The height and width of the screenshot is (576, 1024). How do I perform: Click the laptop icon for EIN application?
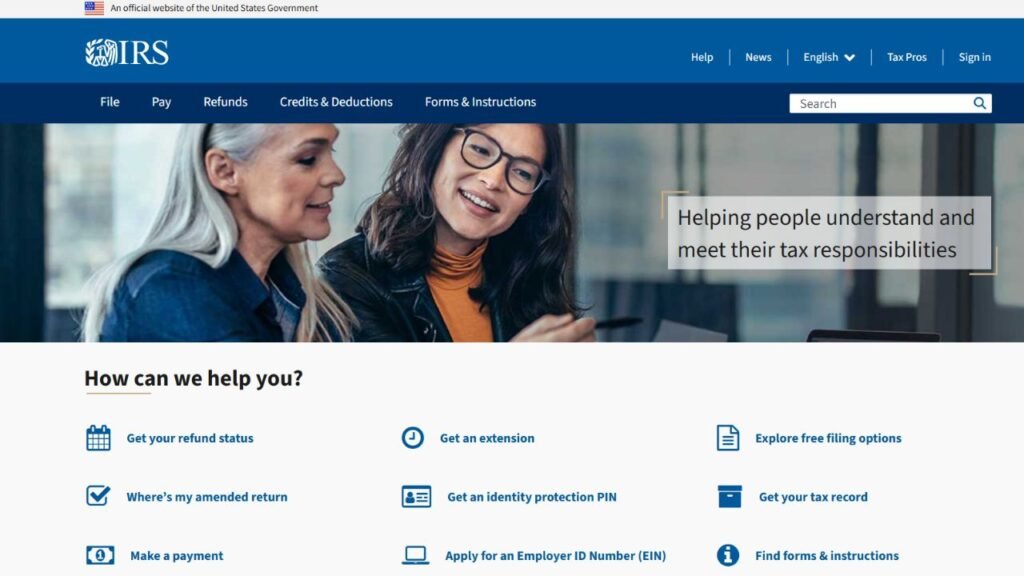415,555
